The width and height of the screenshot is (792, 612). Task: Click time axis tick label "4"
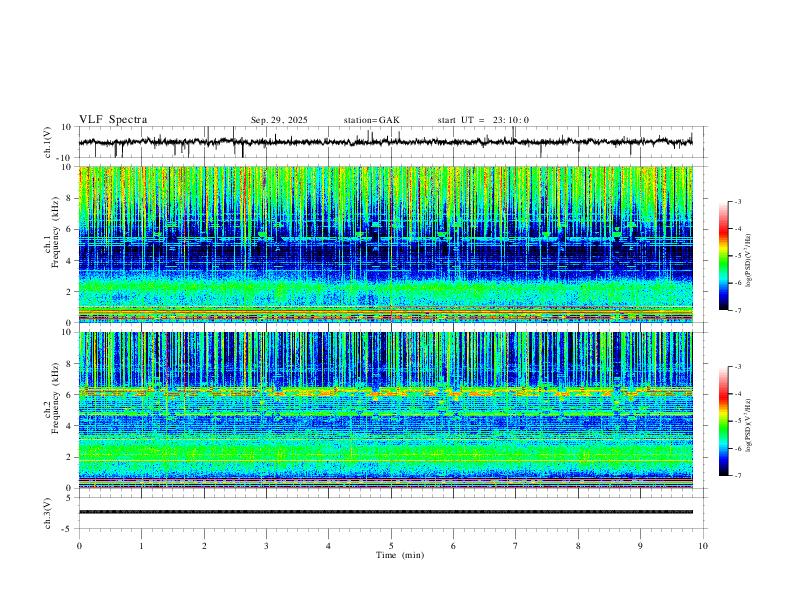click(x=328, y=546)
